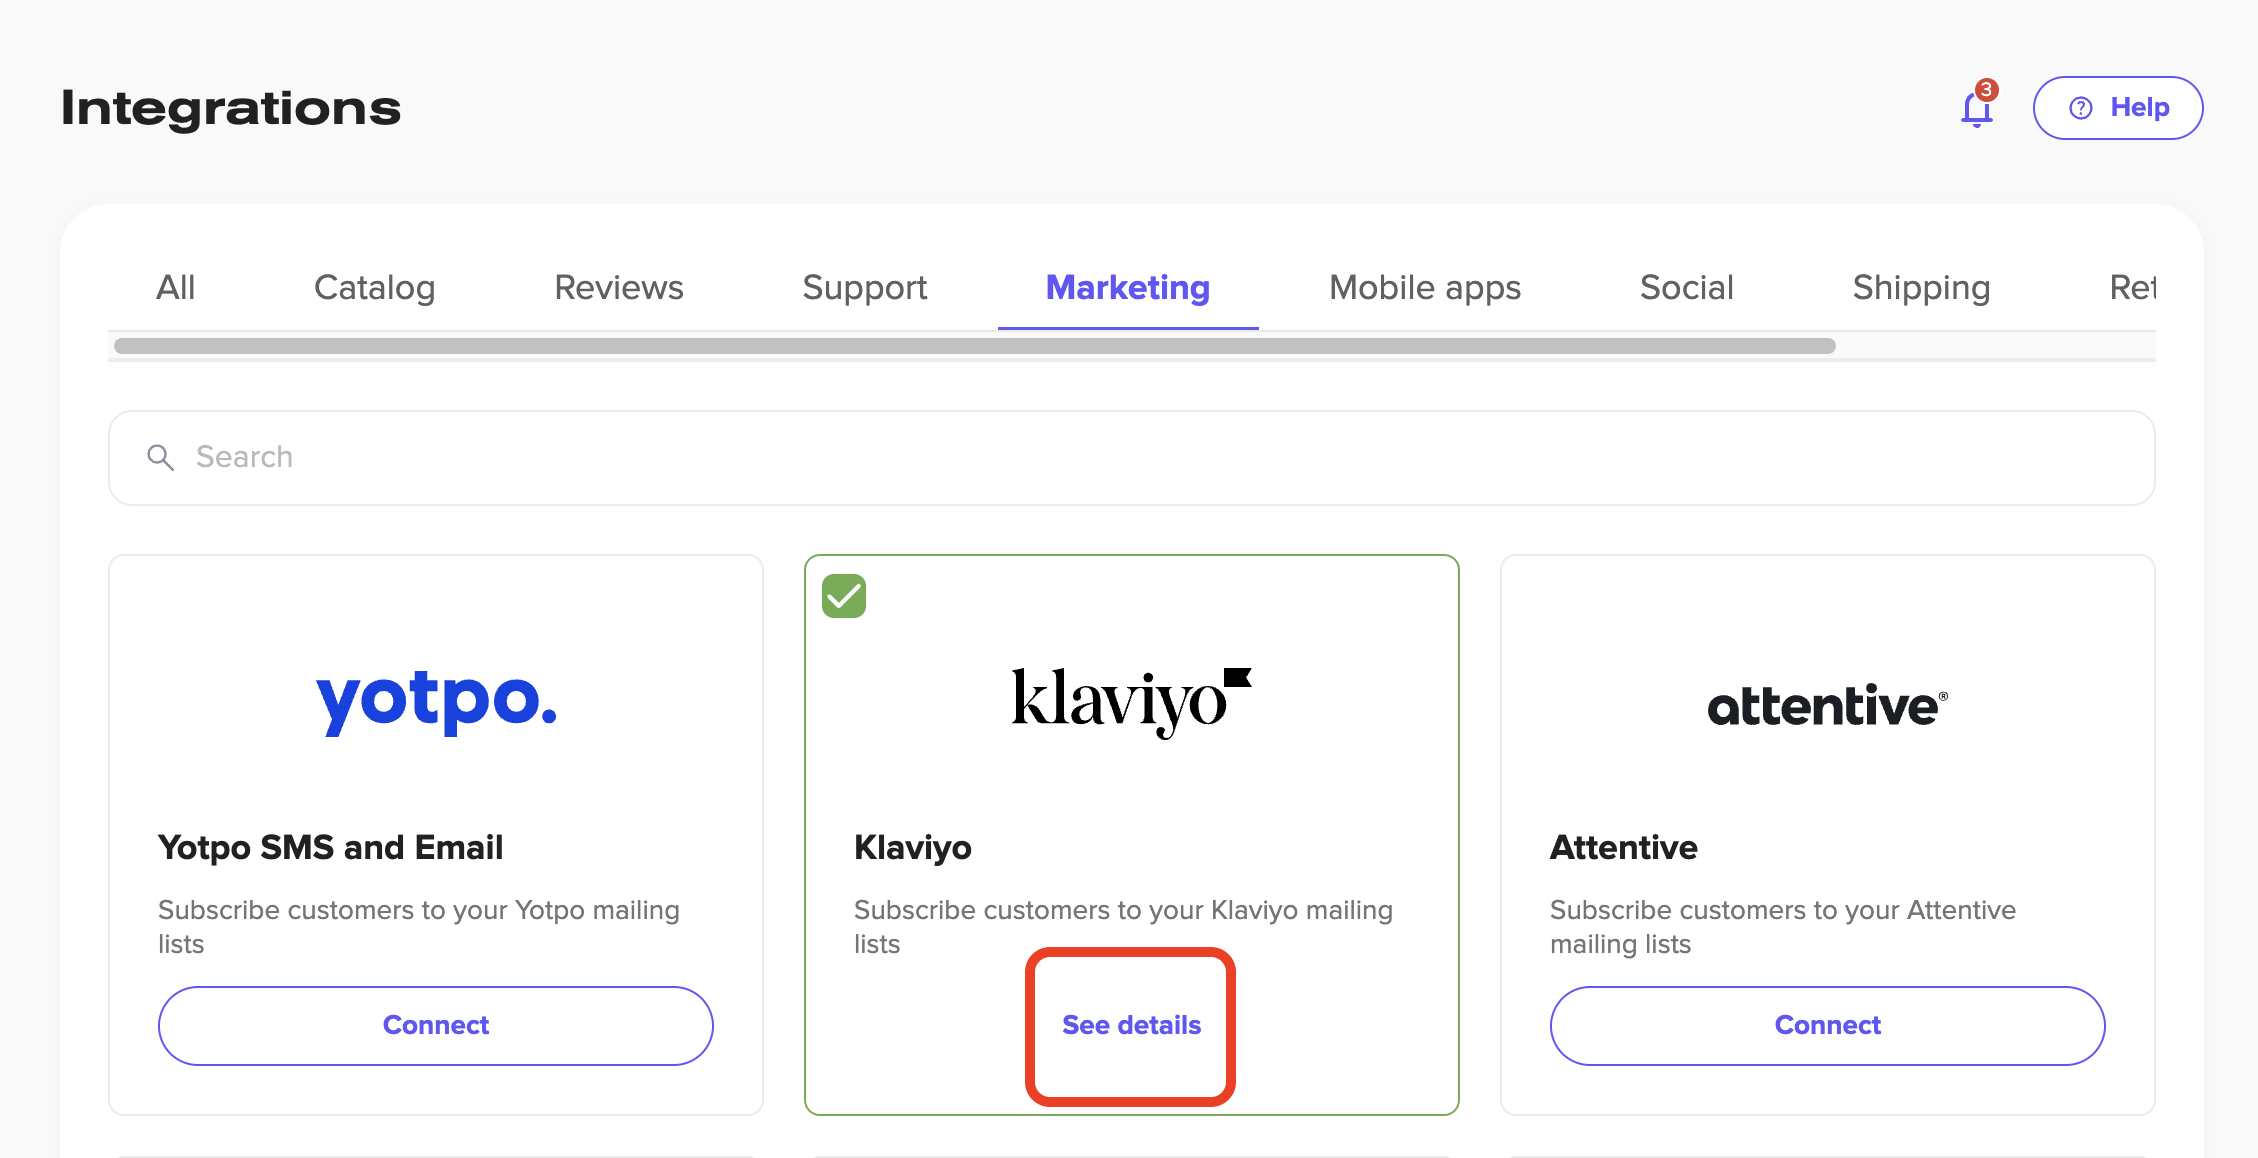Click the Klaviyo logo
This screenshot has height=1158, width=2258.
click(1131, 702)
